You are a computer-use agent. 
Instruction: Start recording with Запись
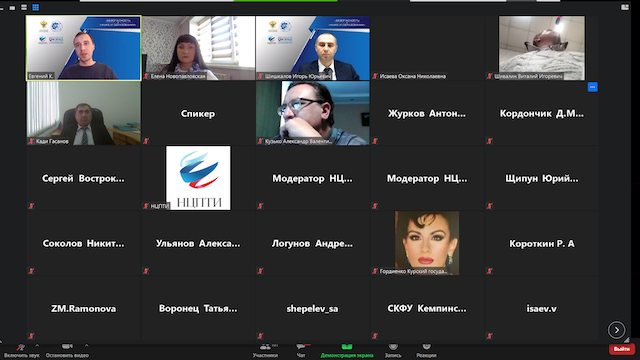393,351
